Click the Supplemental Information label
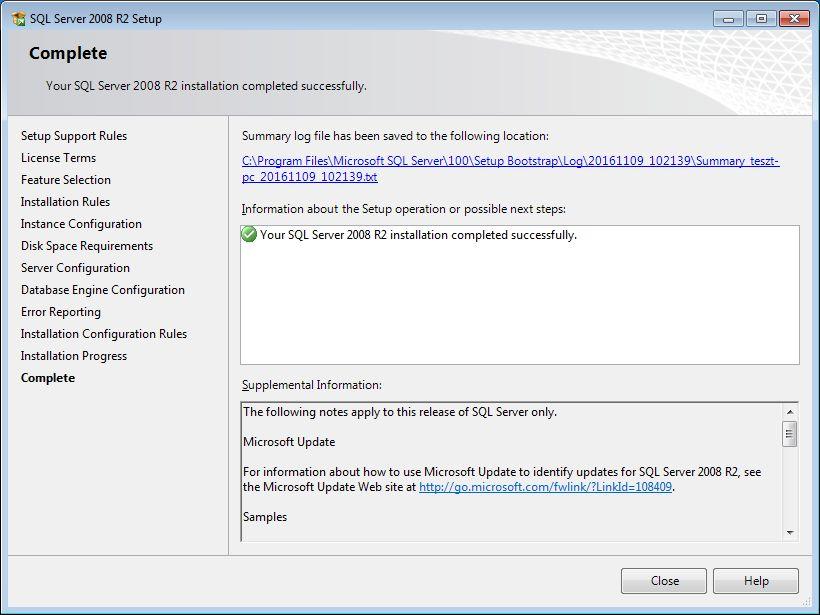820x615 pixels. [x=312, y=385]
